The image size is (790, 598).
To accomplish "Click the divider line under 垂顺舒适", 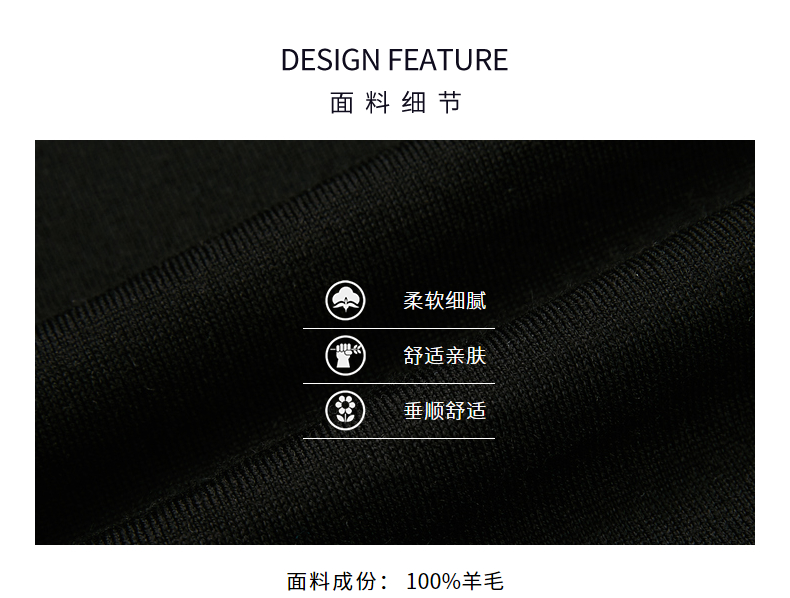I will tap(399, 438).
